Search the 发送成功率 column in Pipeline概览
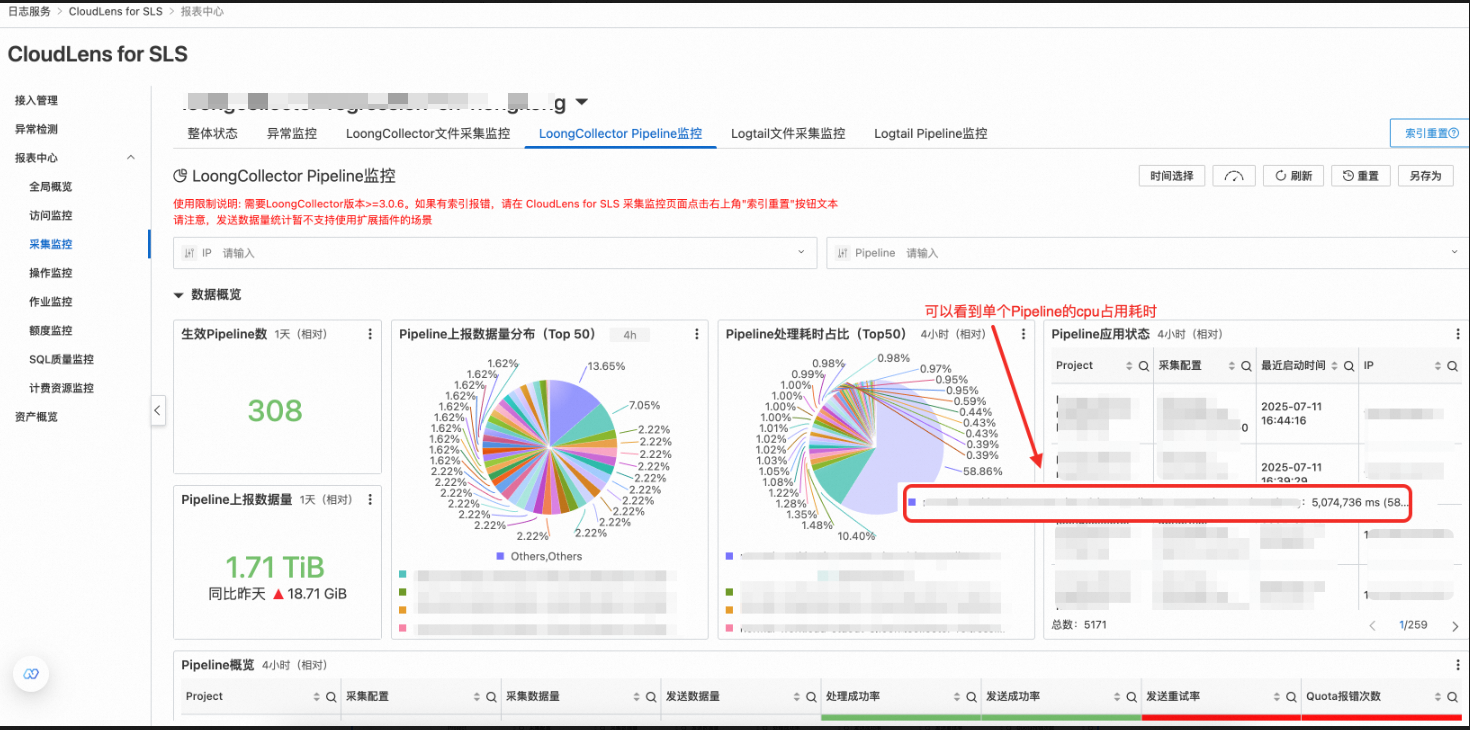 [x=1131, y=697]
